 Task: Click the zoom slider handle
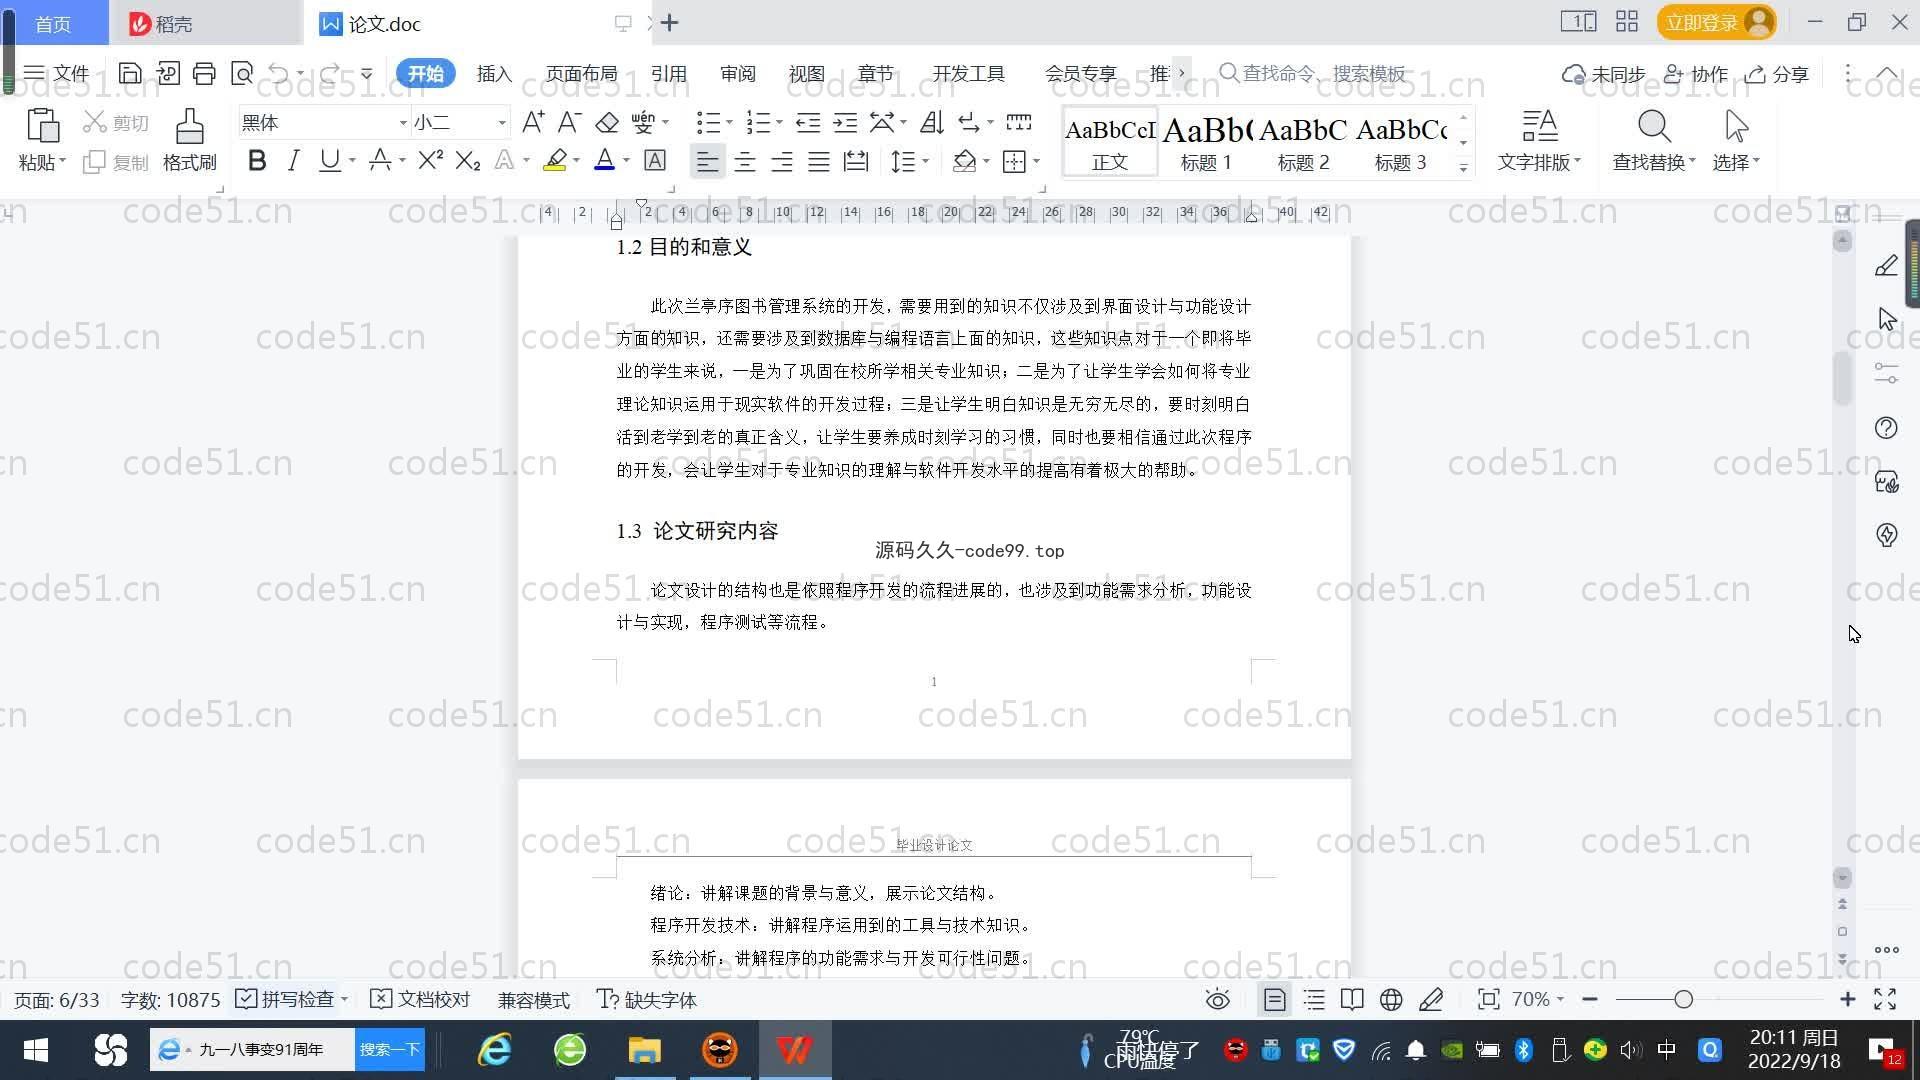1683,999
